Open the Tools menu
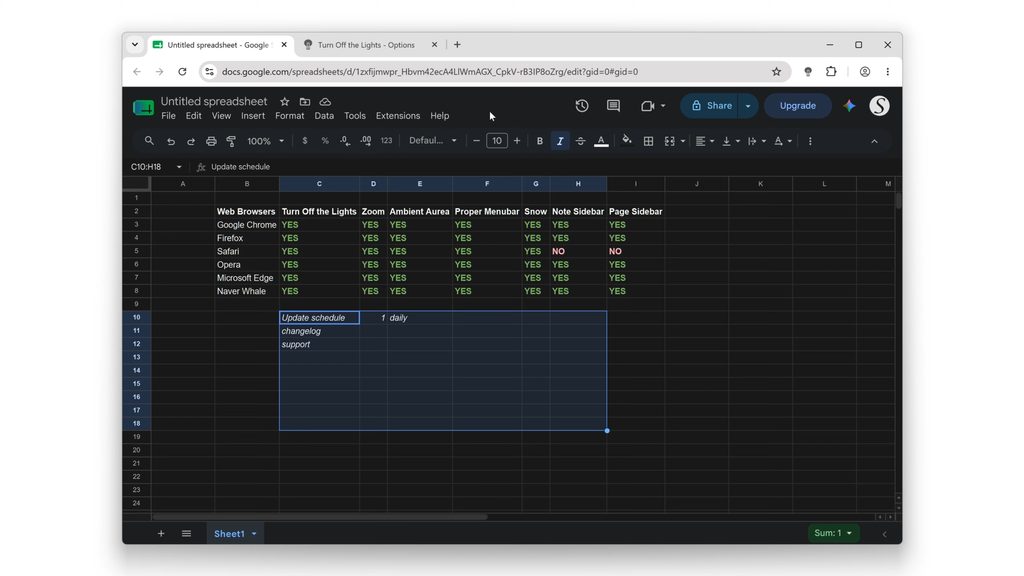1024x576 pixels. pyautogui.click(x=355, y=116)
